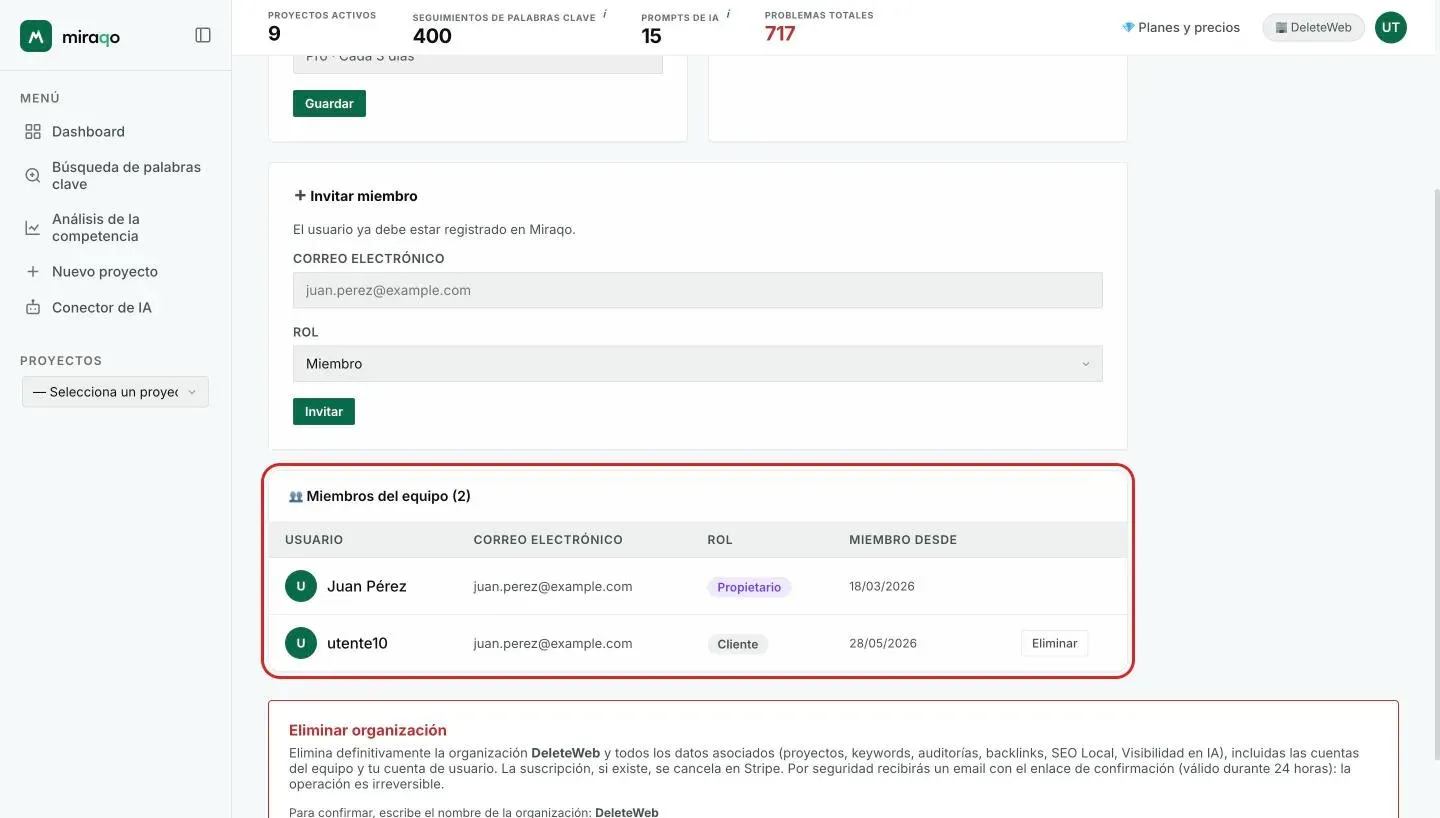Click the date 18/03/2026

882,586
